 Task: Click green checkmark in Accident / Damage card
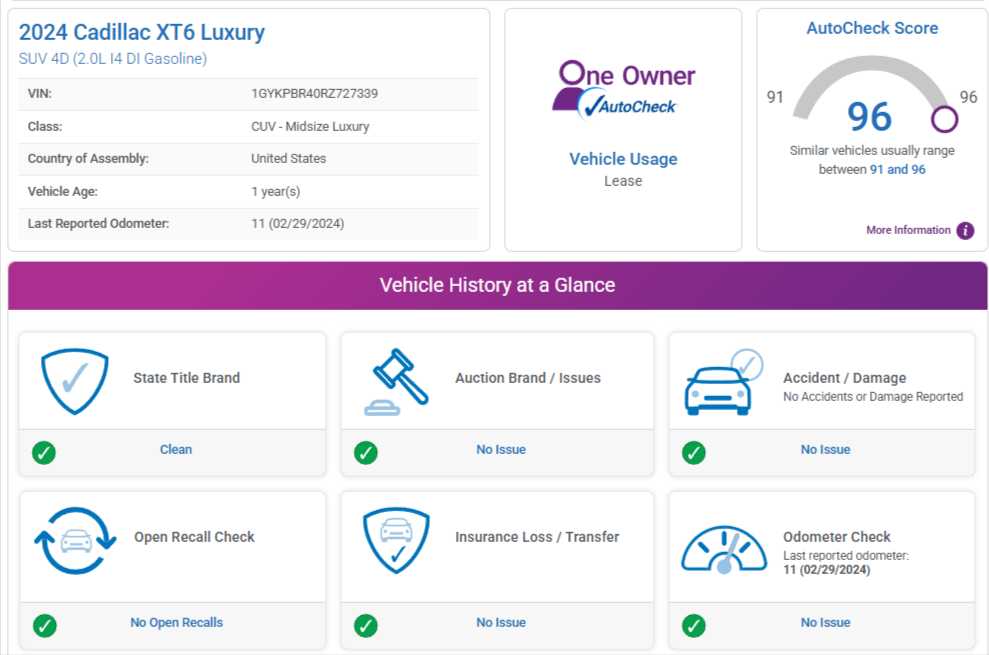[693, 452]
